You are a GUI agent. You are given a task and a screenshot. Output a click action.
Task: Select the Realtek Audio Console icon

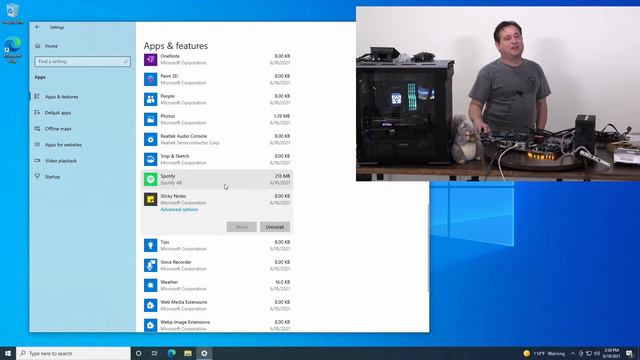click(150, 139)
